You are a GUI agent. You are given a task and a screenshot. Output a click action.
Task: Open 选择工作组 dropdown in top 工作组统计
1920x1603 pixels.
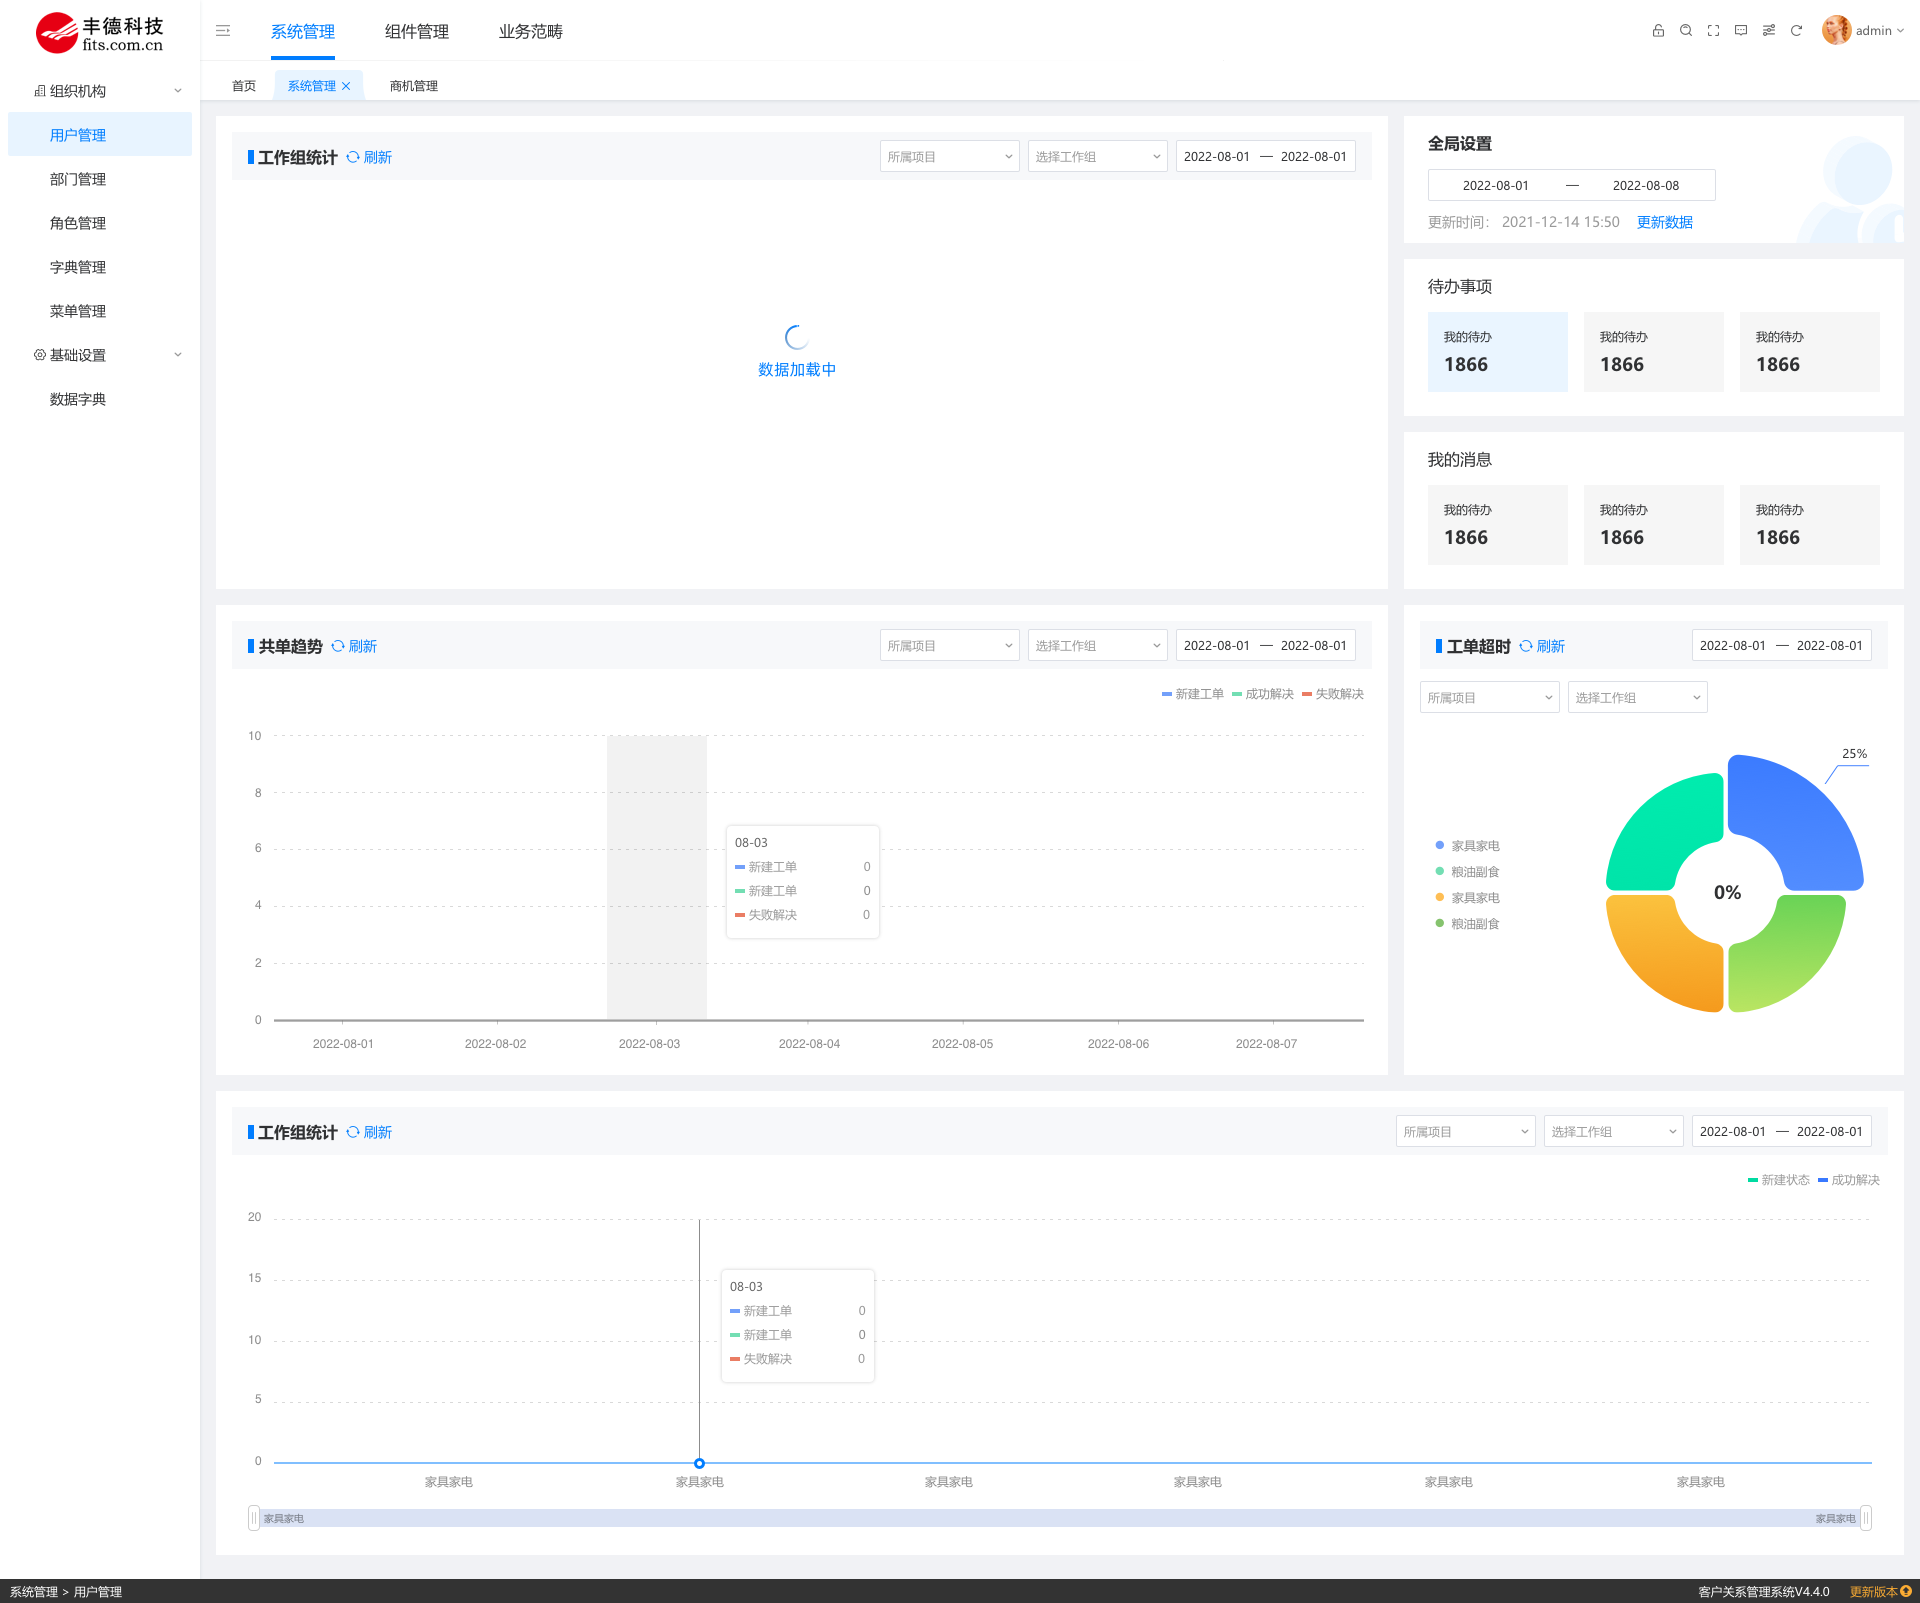(x=1098, y=157)
